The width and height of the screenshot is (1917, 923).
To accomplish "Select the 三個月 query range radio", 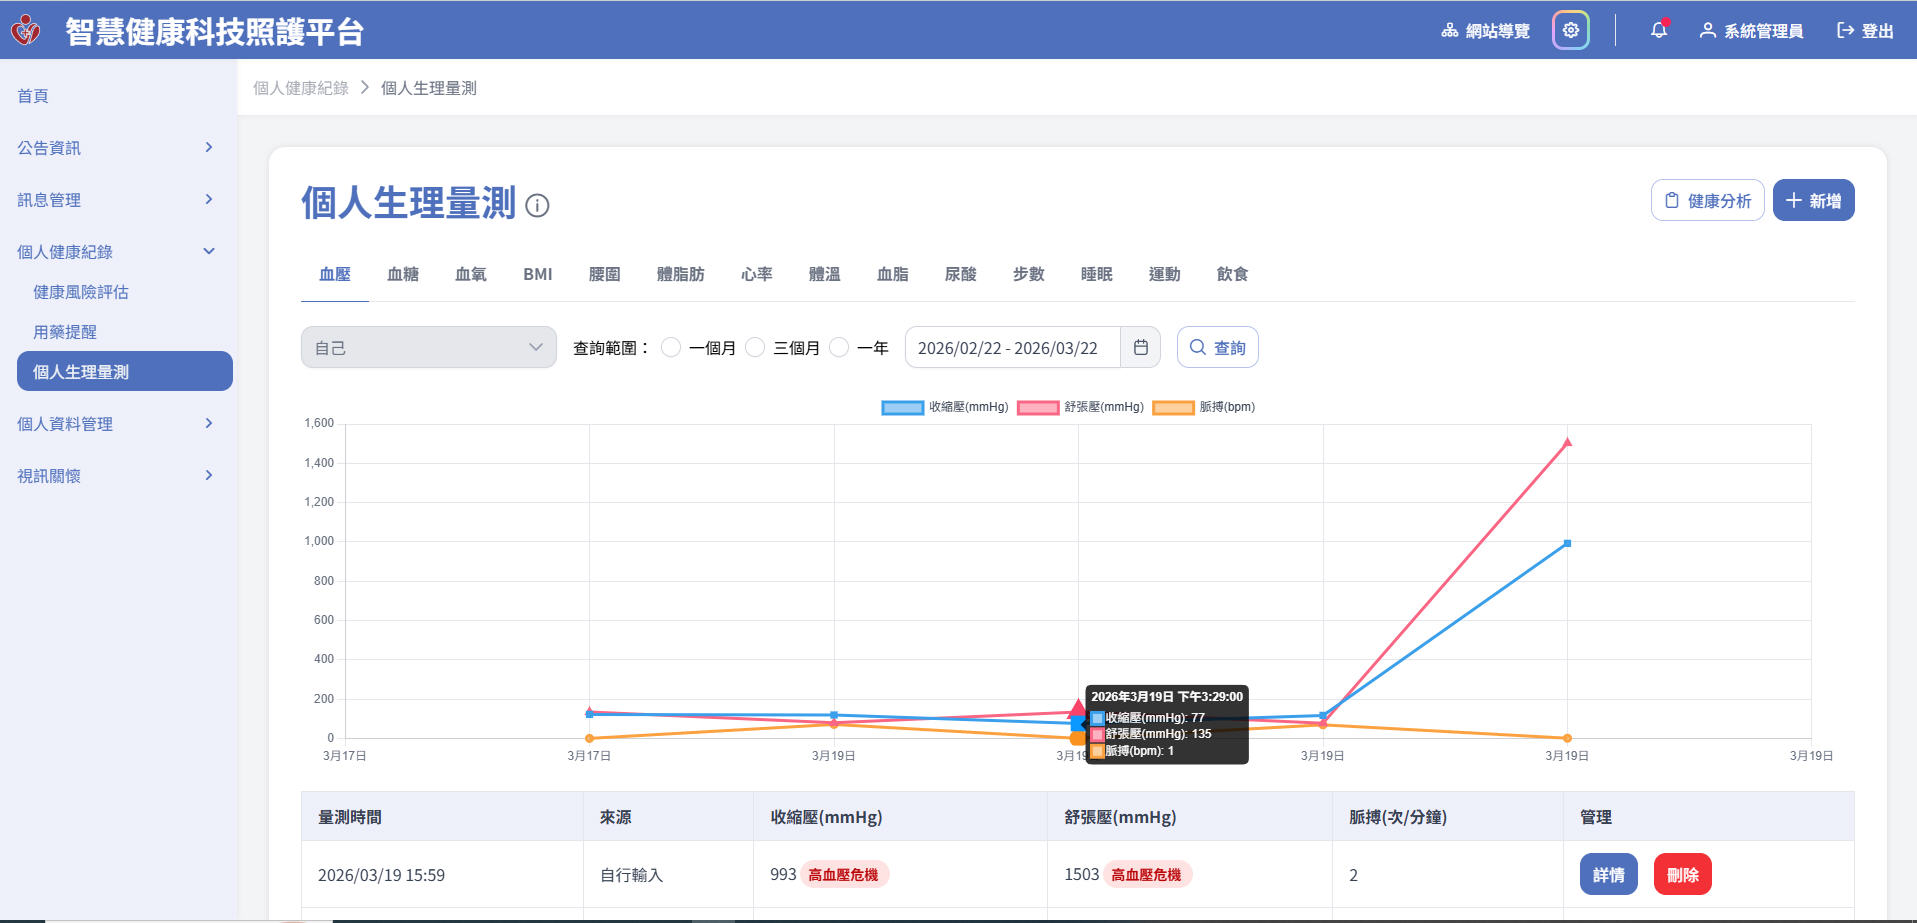I will [x=755, y=348].
